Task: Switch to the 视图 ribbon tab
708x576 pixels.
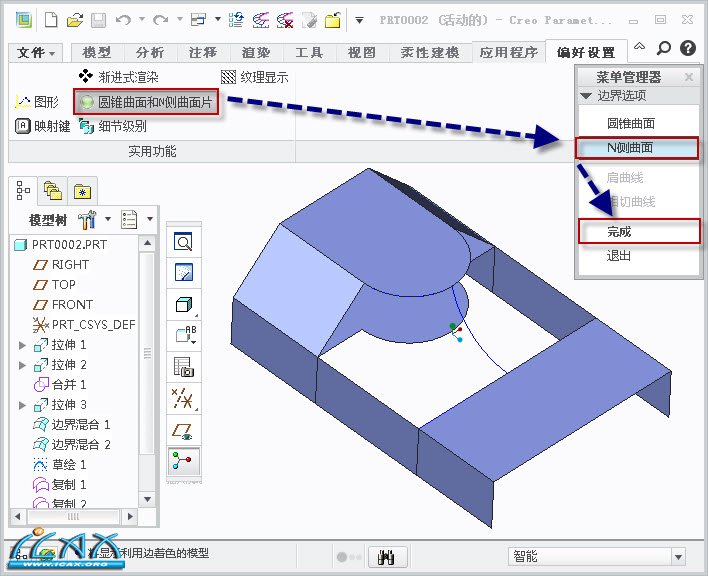Action: (361, 53)
